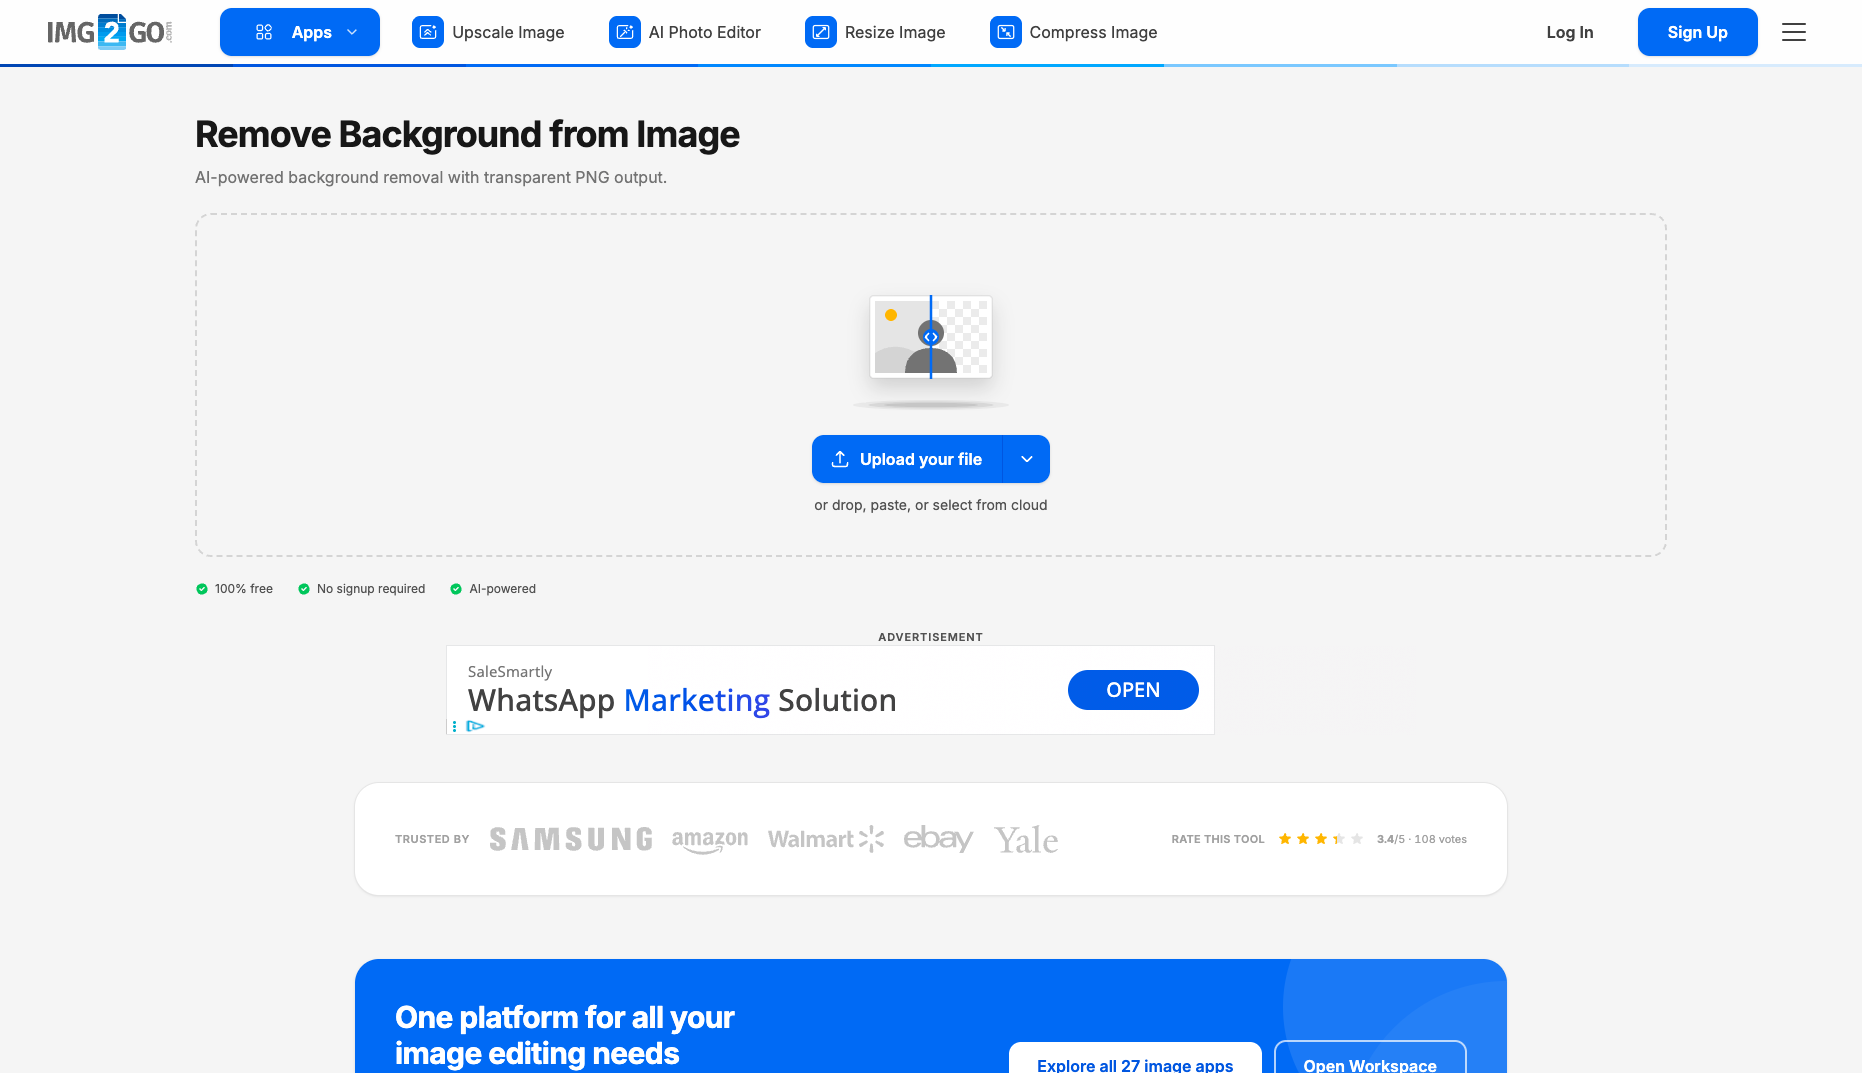Click the "No signup required" label
The width and height of the screenshot is (1862, 1073).
click(x=371, y=589)
